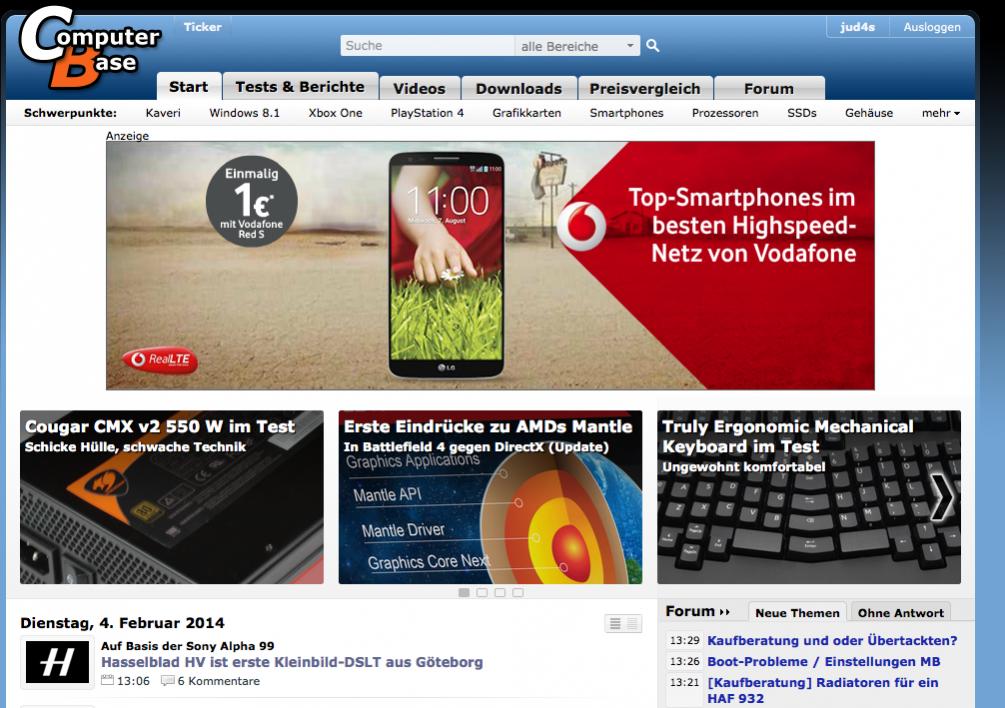This screenshot has height=708, width=1005.
Task: Click the Forum heading arrows icon
Action: coord(724,612)
